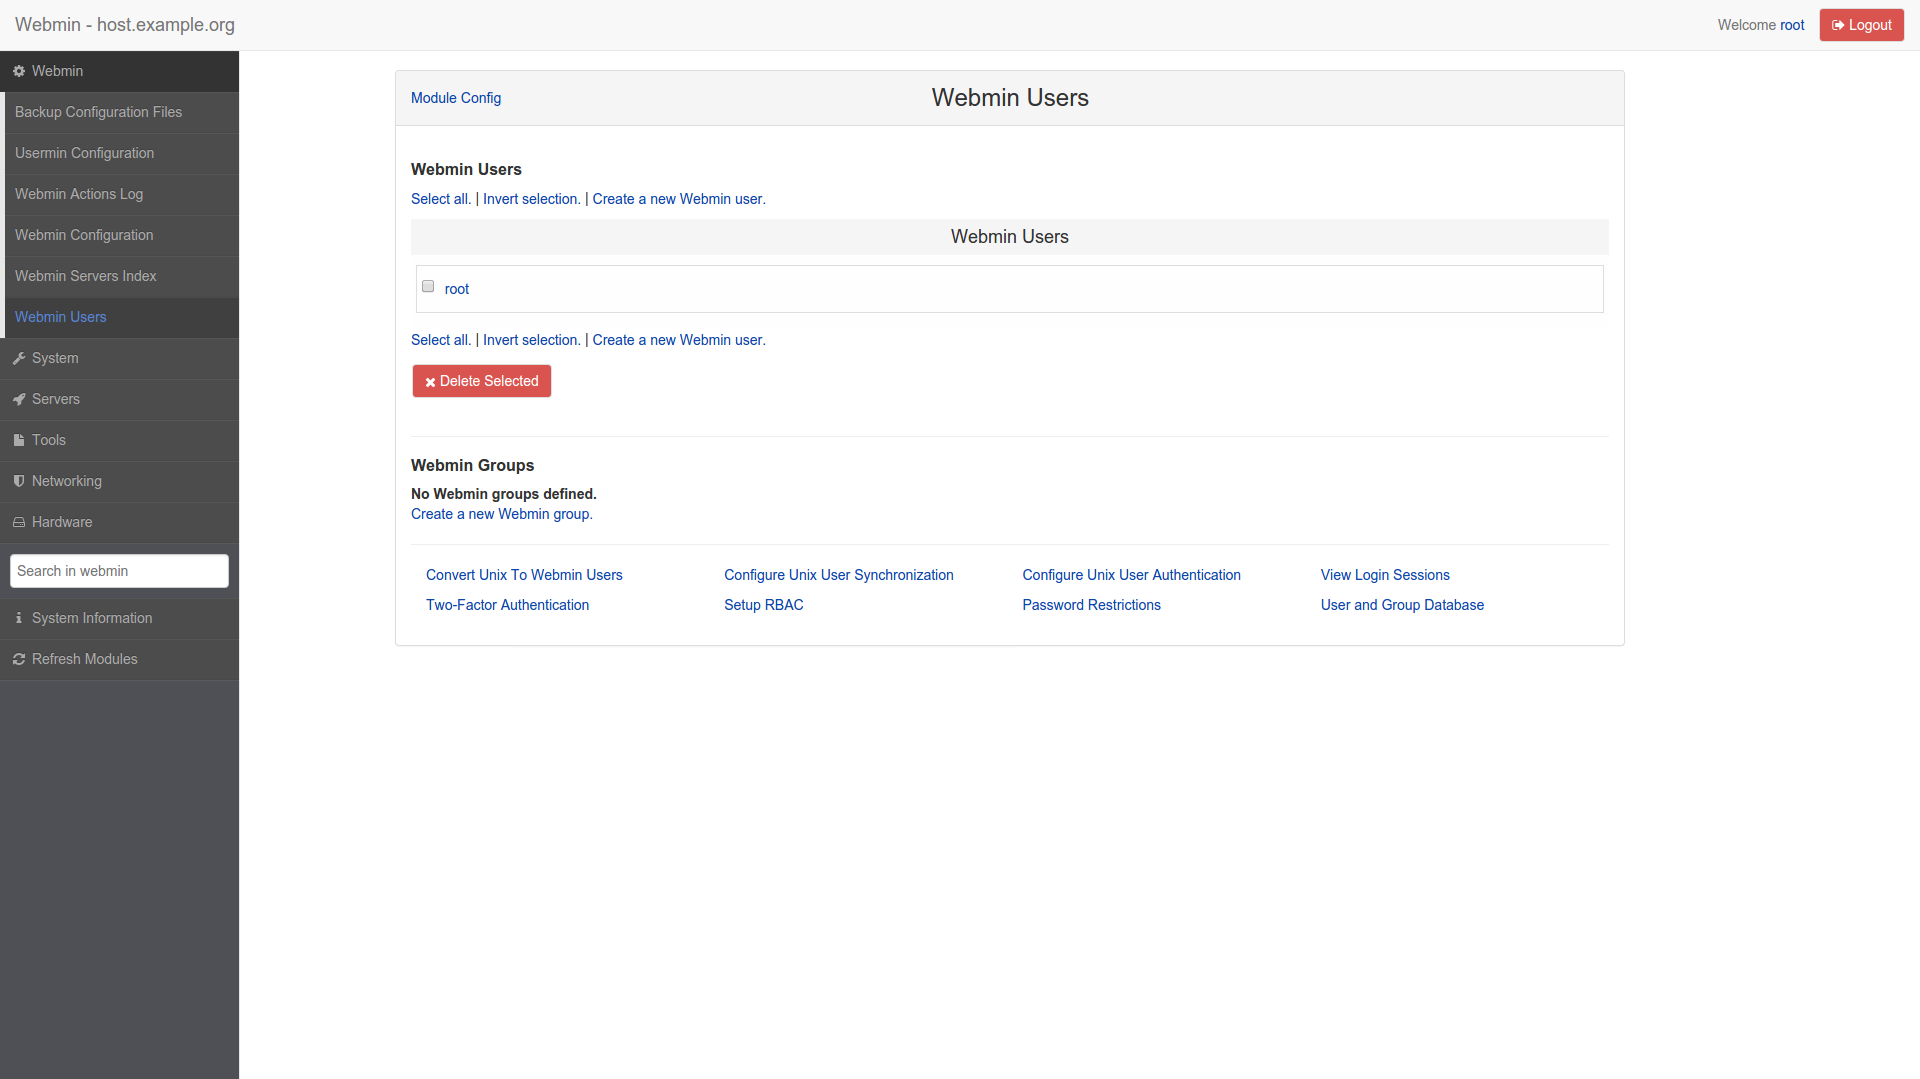The width and height of the screenshot is (1920, 1079).
Task: Open Webmin Actions Log module
Action: coord(122,194)
